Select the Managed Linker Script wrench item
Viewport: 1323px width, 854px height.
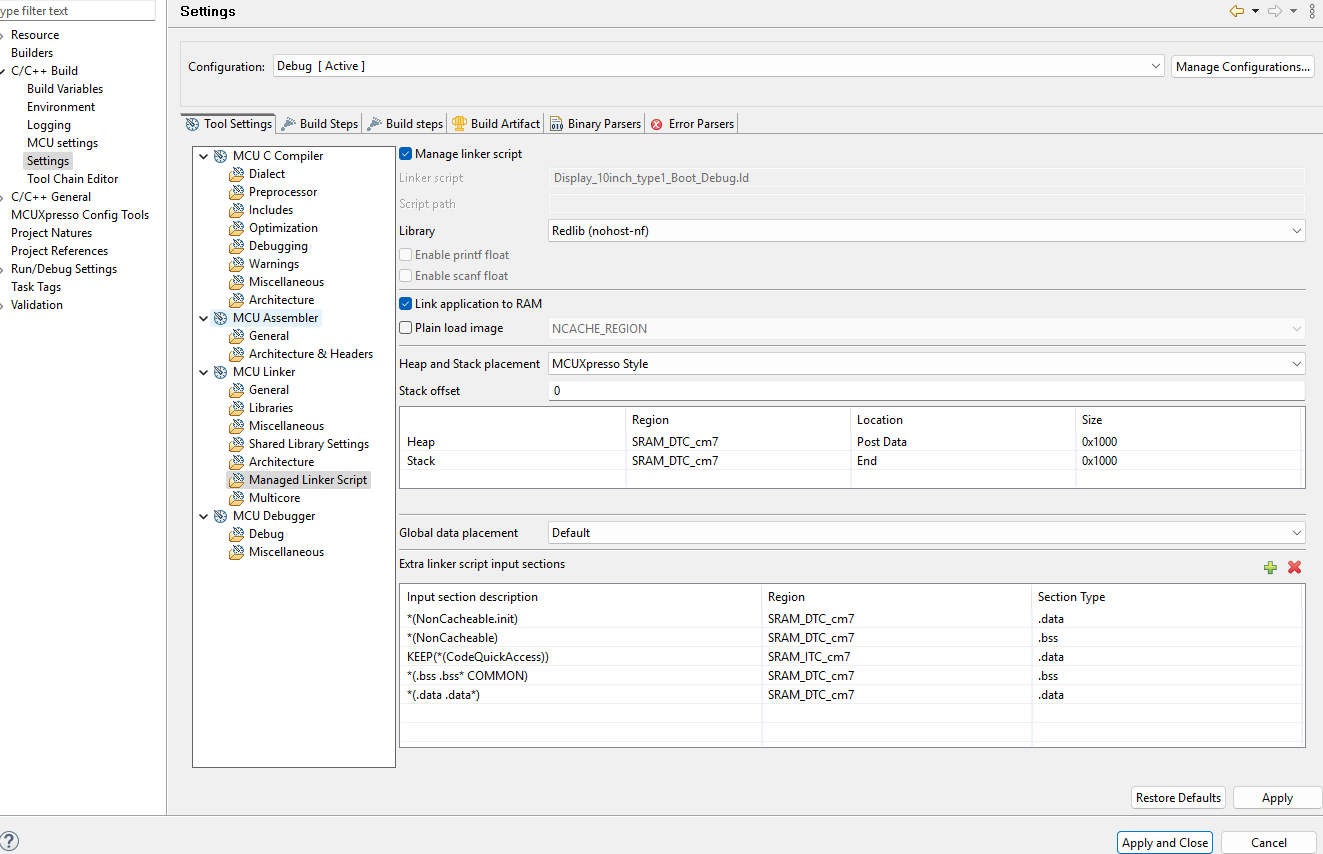click(306, 479)
